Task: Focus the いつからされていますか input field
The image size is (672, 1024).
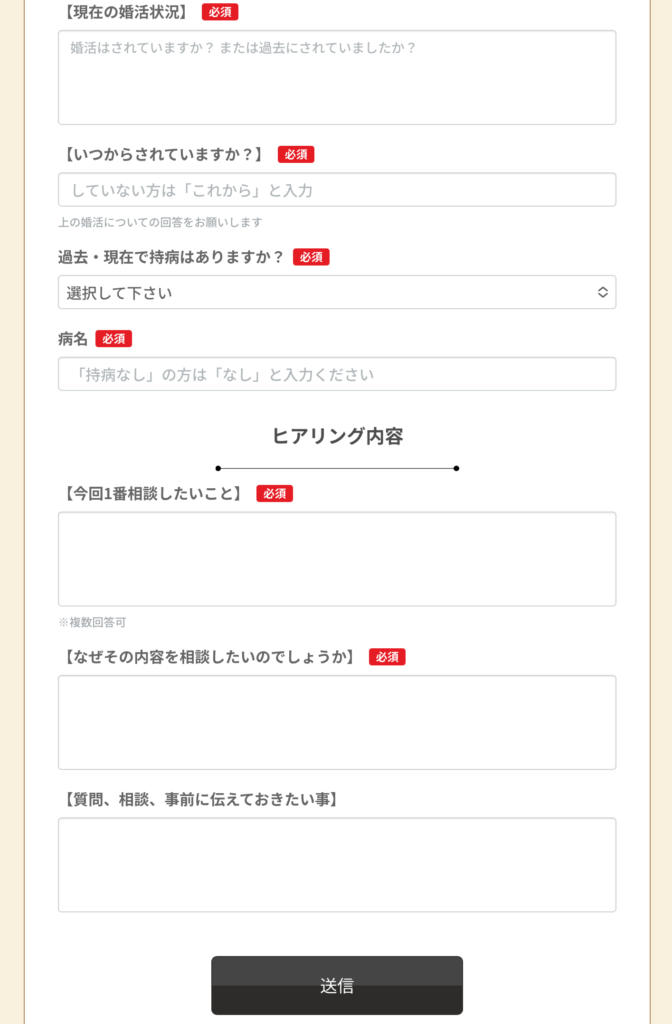Action: (x=336, y=190)
